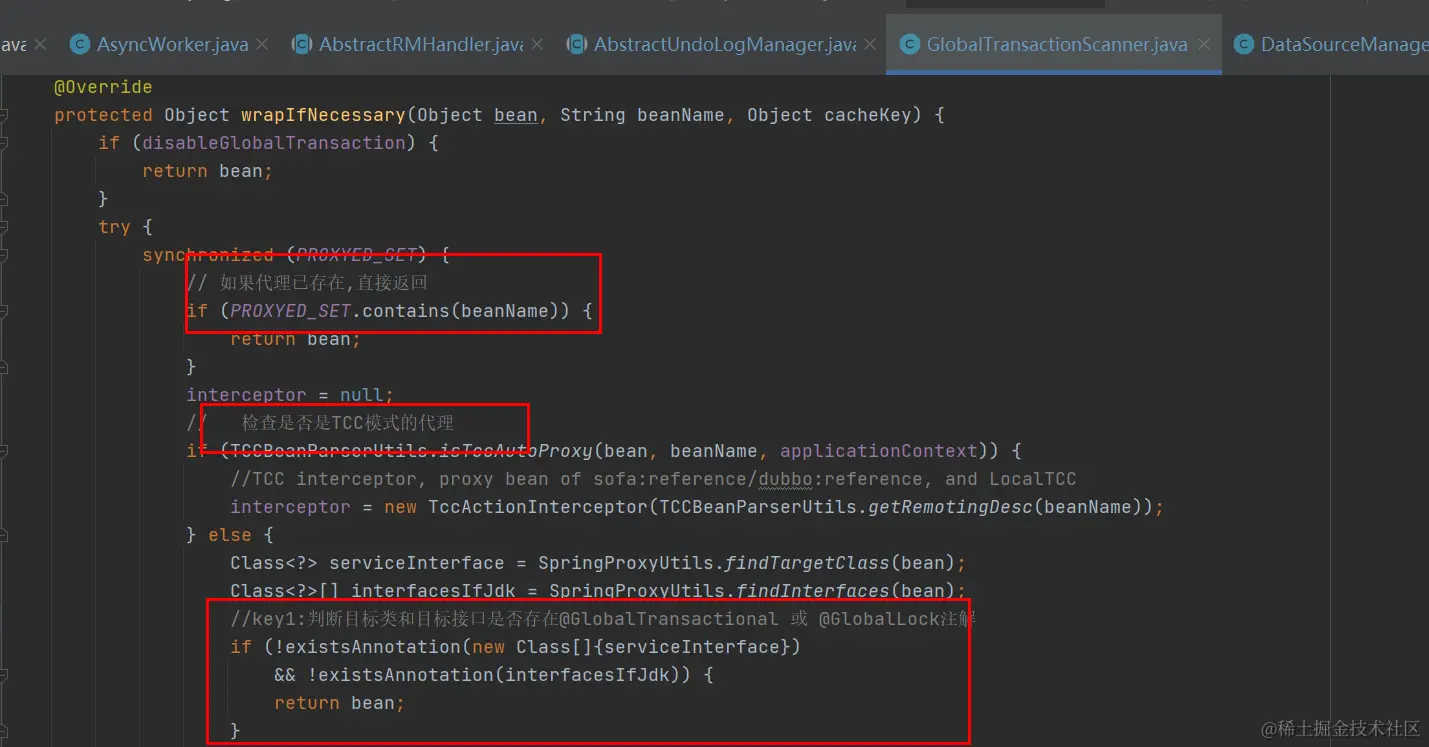Click the 'serviceInterface' variable declaration
The image size is (1429, 747).
tap(417, 563)
